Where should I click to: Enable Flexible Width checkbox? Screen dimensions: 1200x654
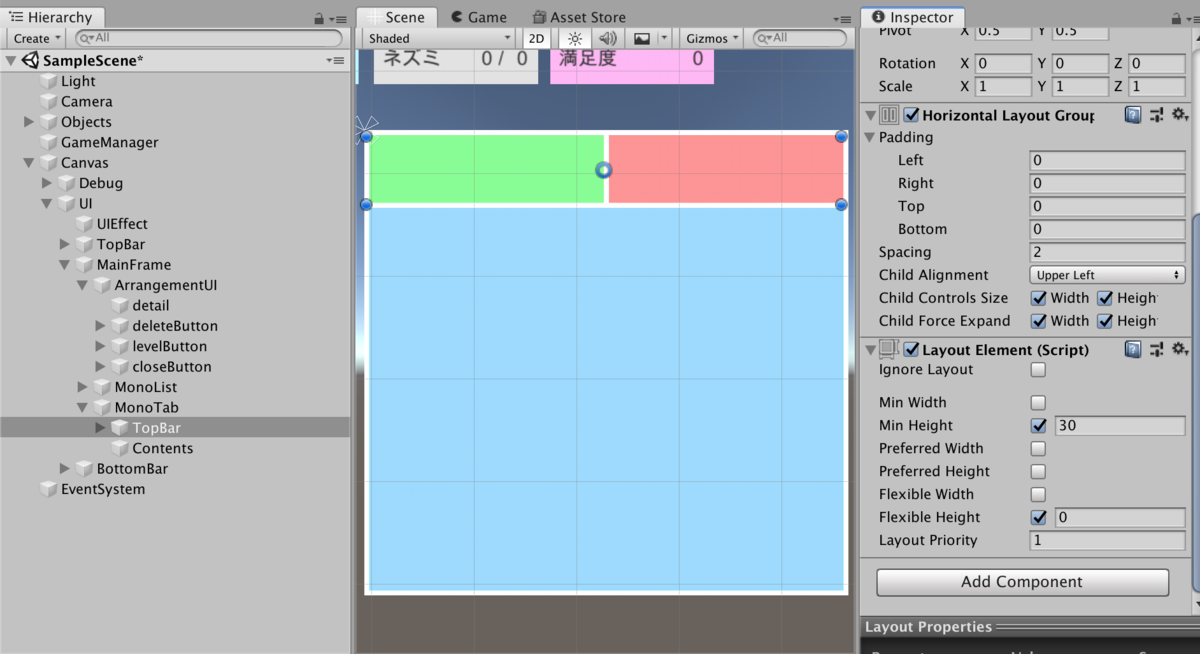pyautogui.click(x=1038, y=494)
